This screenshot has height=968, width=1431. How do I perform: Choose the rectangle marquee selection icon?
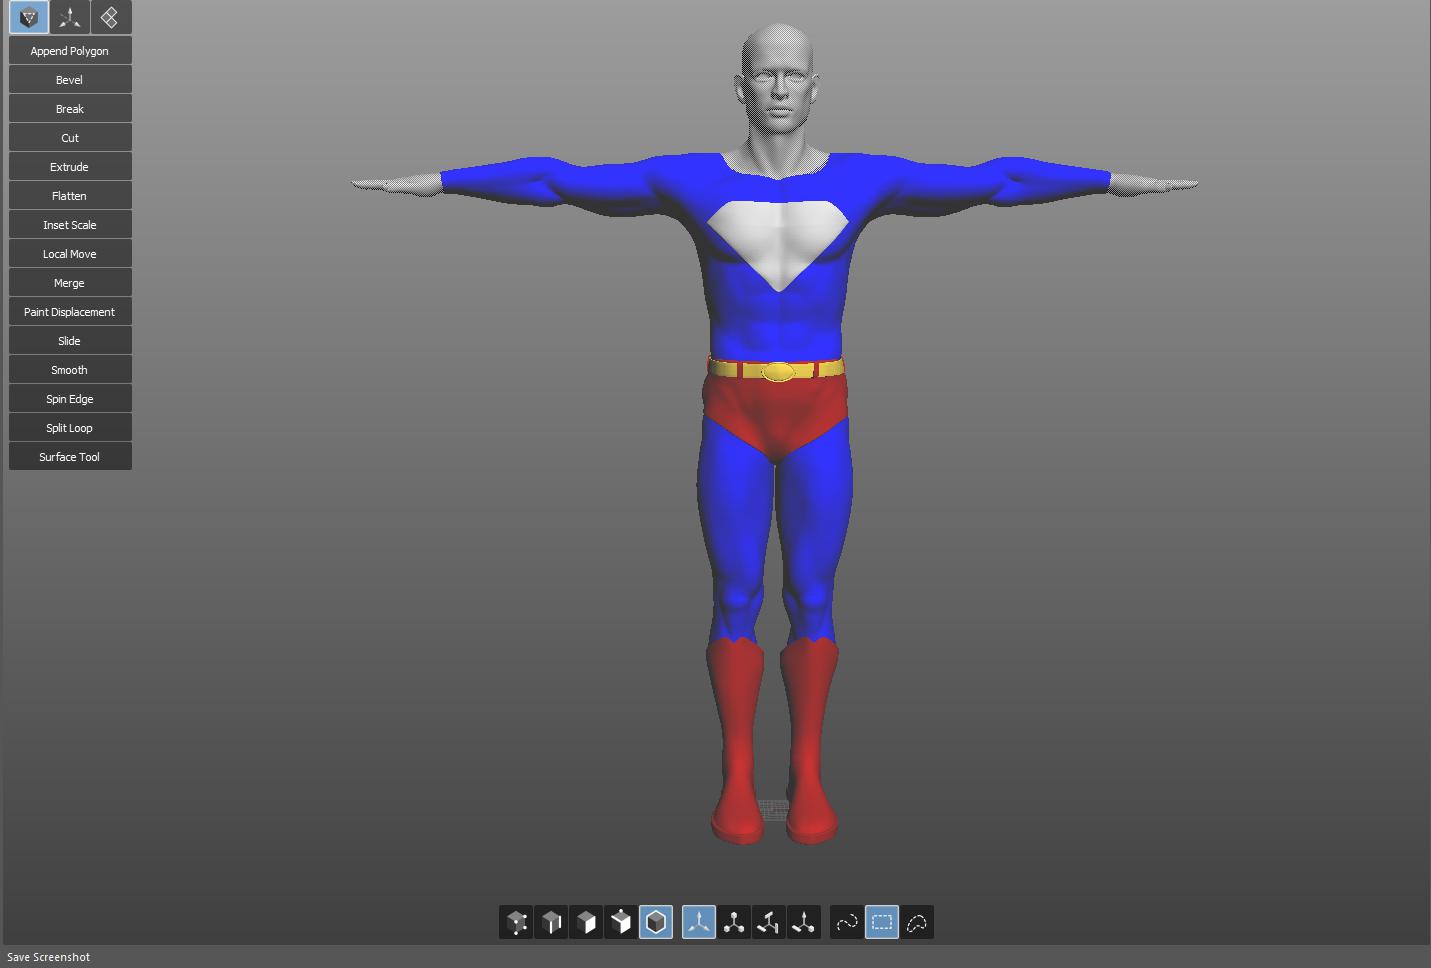882,922
